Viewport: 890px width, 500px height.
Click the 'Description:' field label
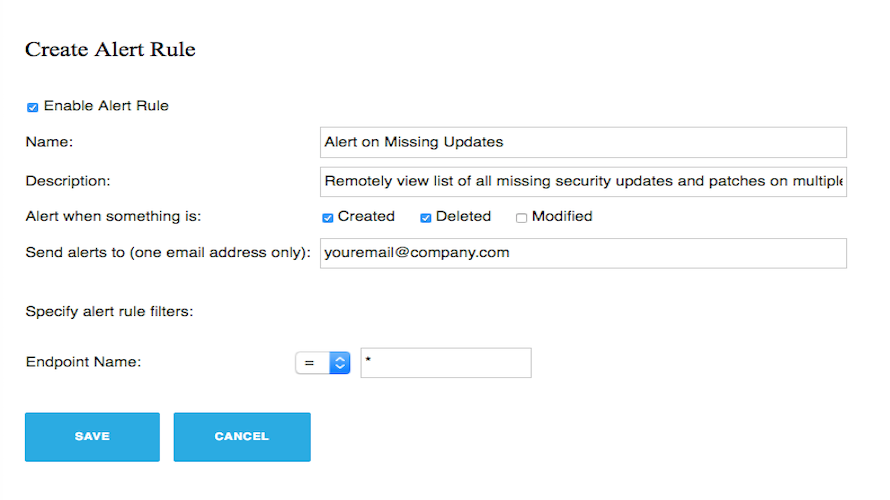pos(67,181)
